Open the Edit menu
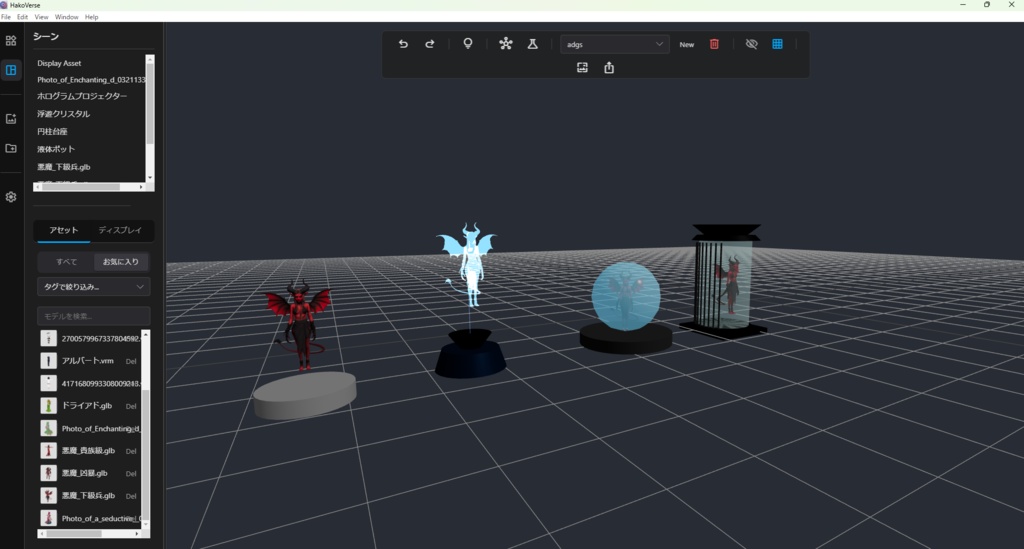 tap(22, 17)
